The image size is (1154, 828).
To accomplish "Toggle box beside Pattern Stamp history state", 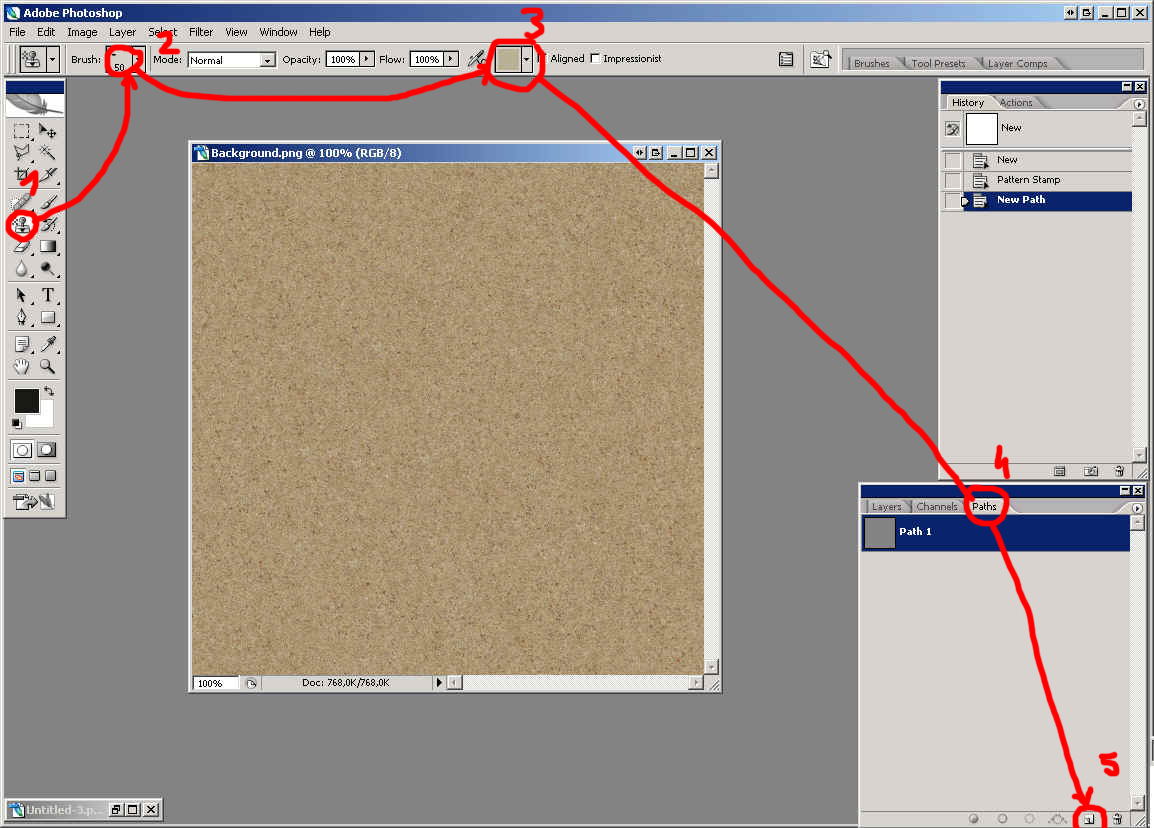I will [x=953, y=180].
